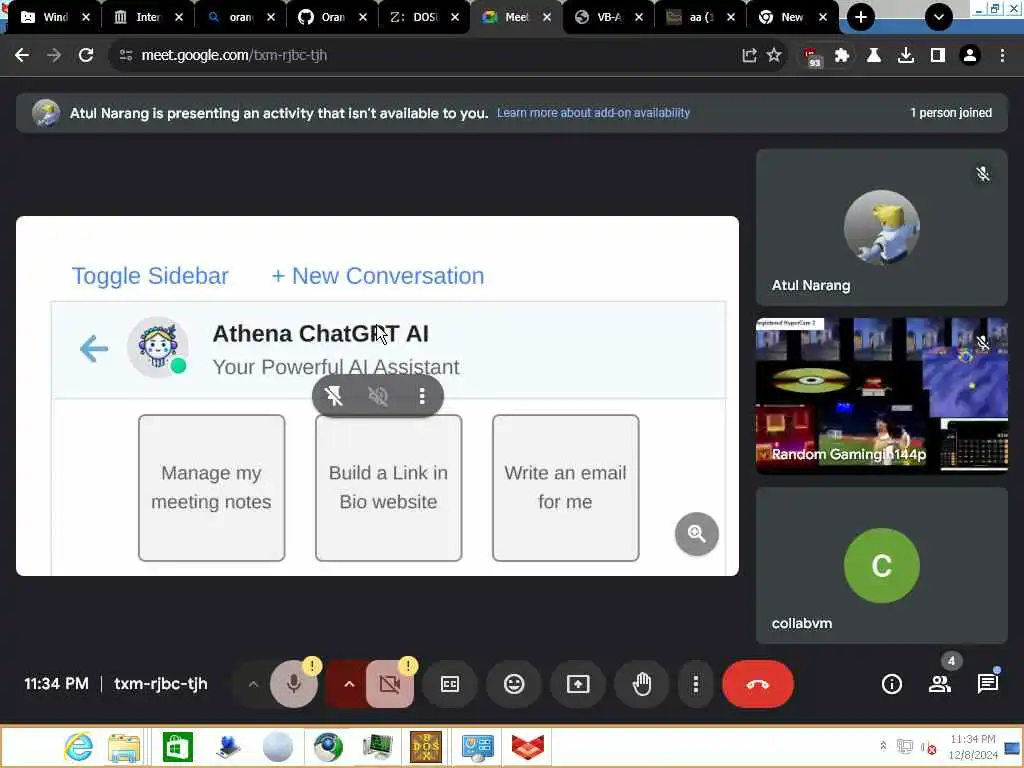Show hidden system tray icons
Image resolution: width=1024 pixels, height=768 pixels.
pyautogui.click(x=883, y=745)
